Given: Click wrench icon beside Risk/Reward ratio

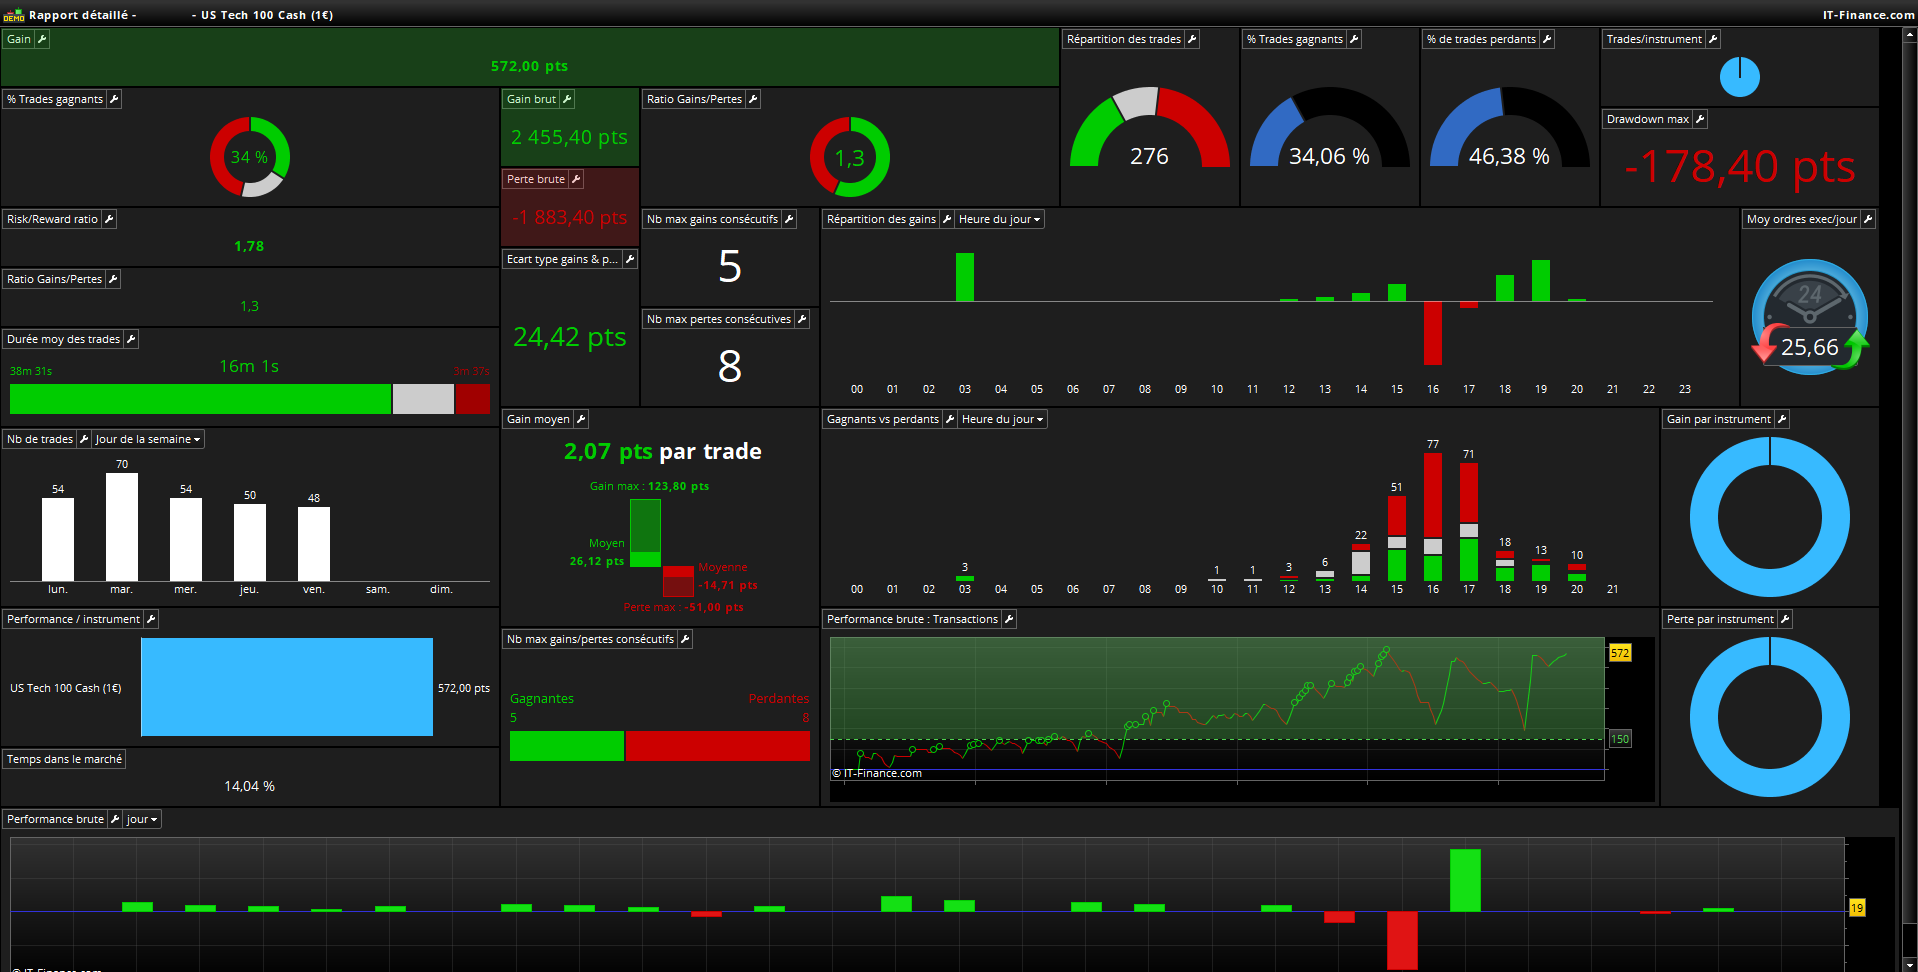Looking at the screenshot, I should pos(109,219).
